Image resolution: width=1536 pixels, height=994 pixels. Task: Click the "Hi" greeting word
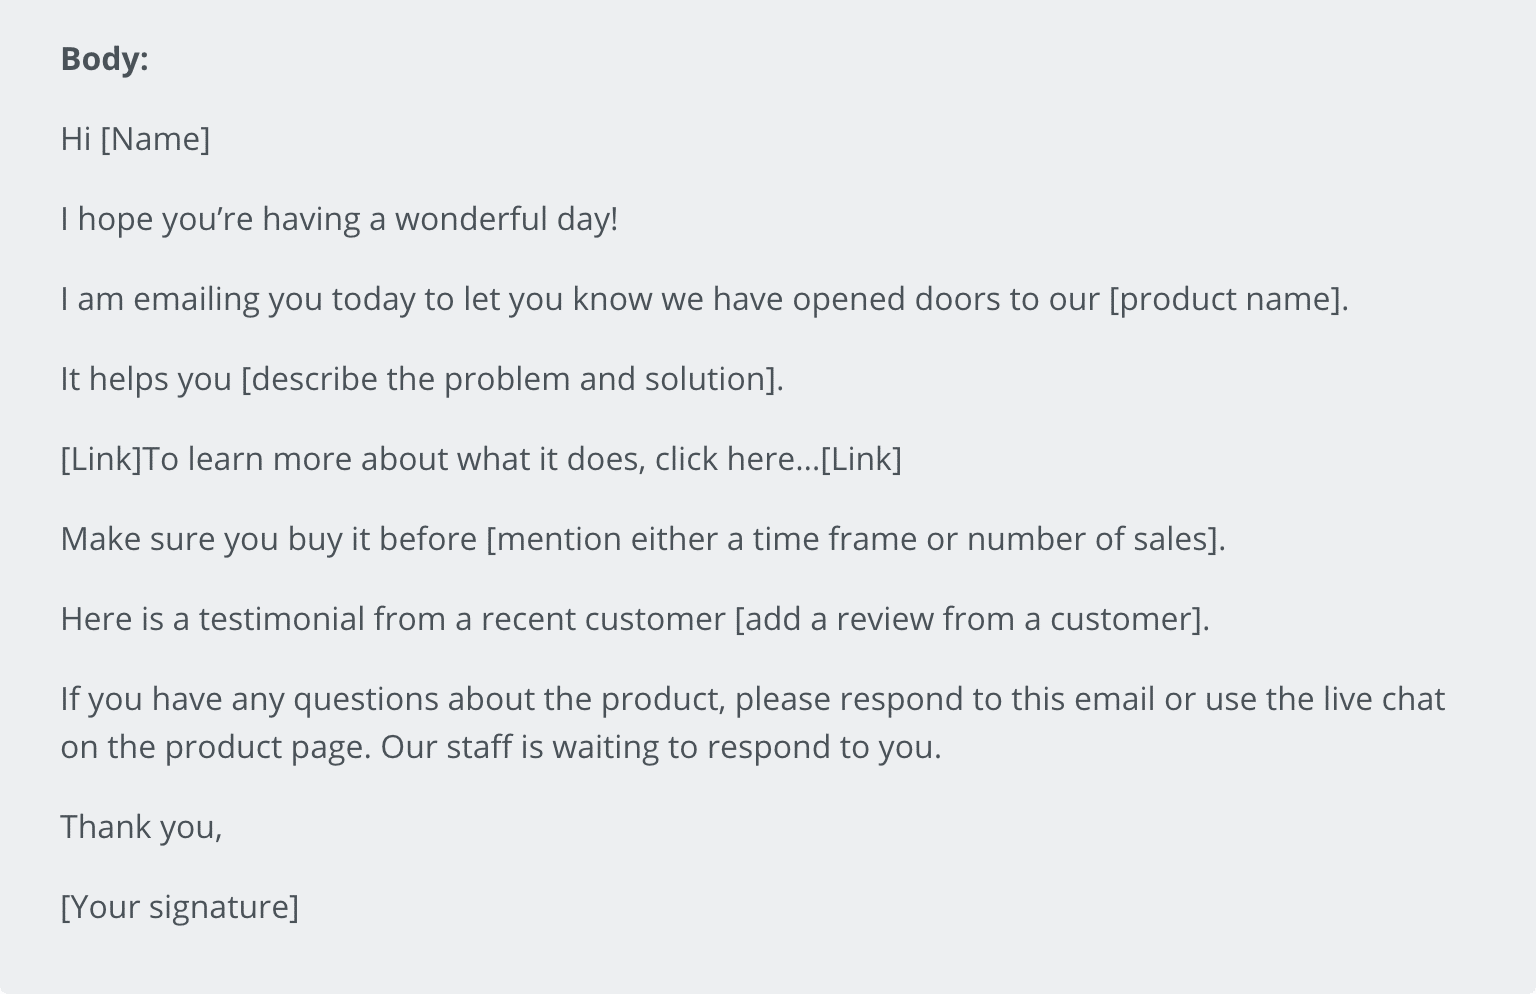(76, 139)
